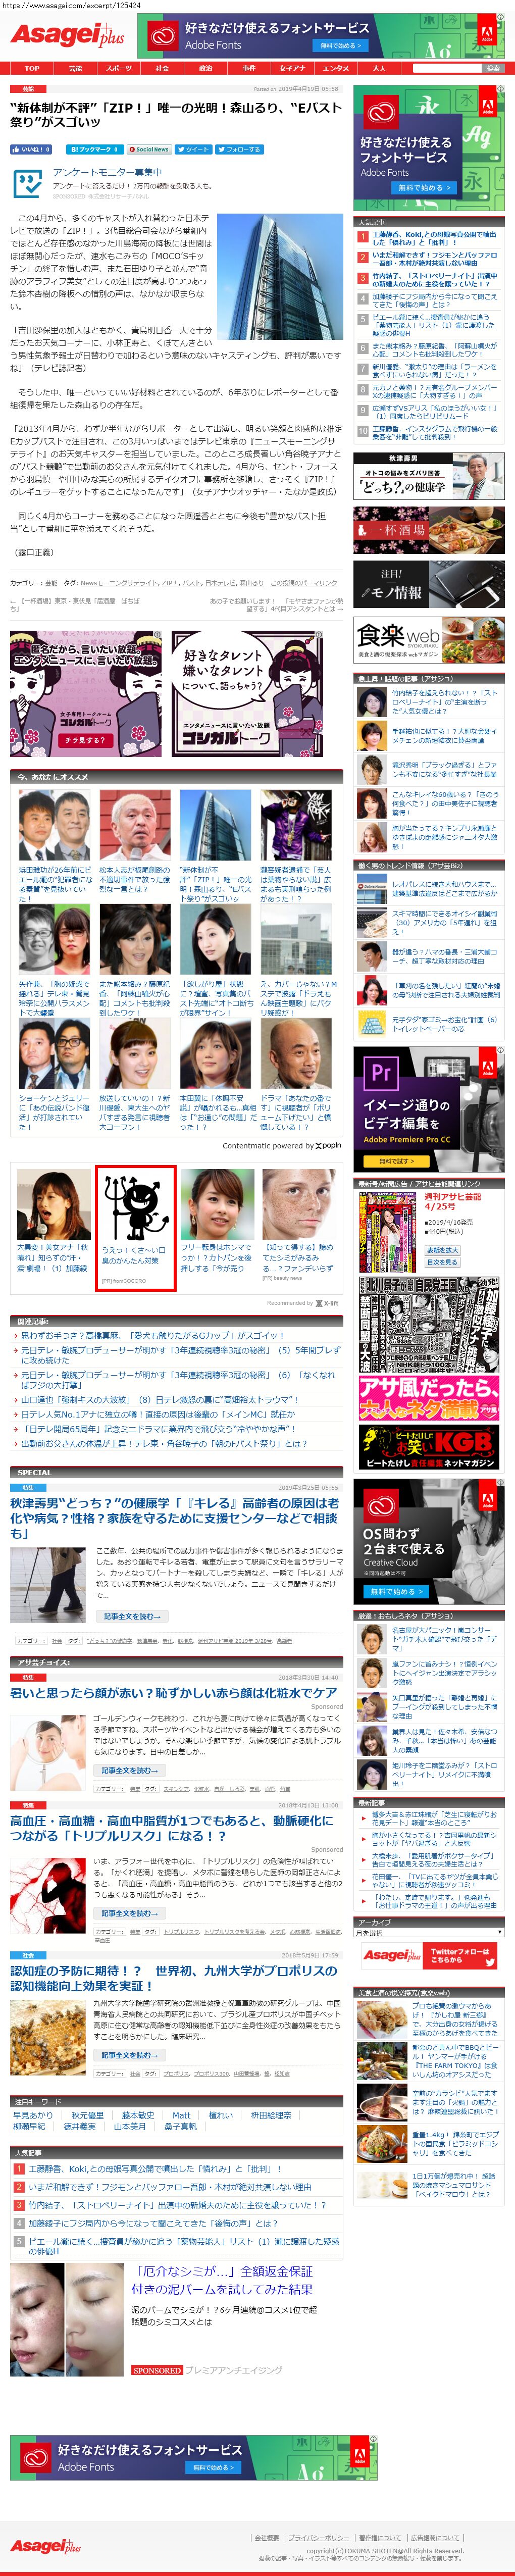This screenshot has width=515, height=2576.
Task: Open the 注目!モノ情報 sidebar banner
Action: click(428, 585)
